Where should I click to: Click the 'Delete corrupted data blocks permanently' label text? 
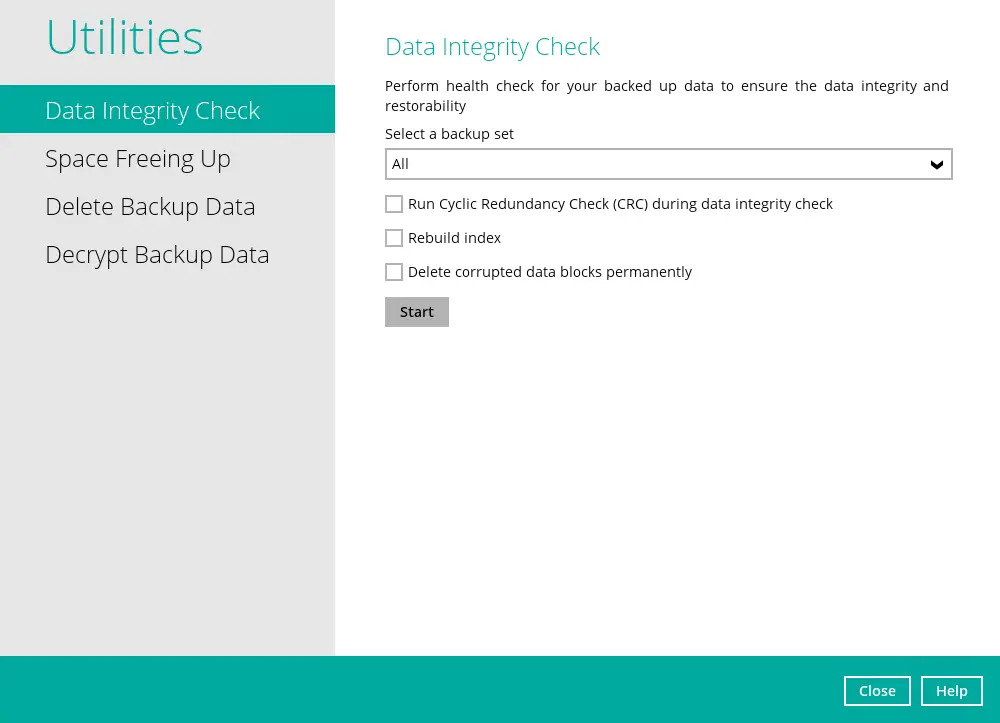(x=549, y=272)
